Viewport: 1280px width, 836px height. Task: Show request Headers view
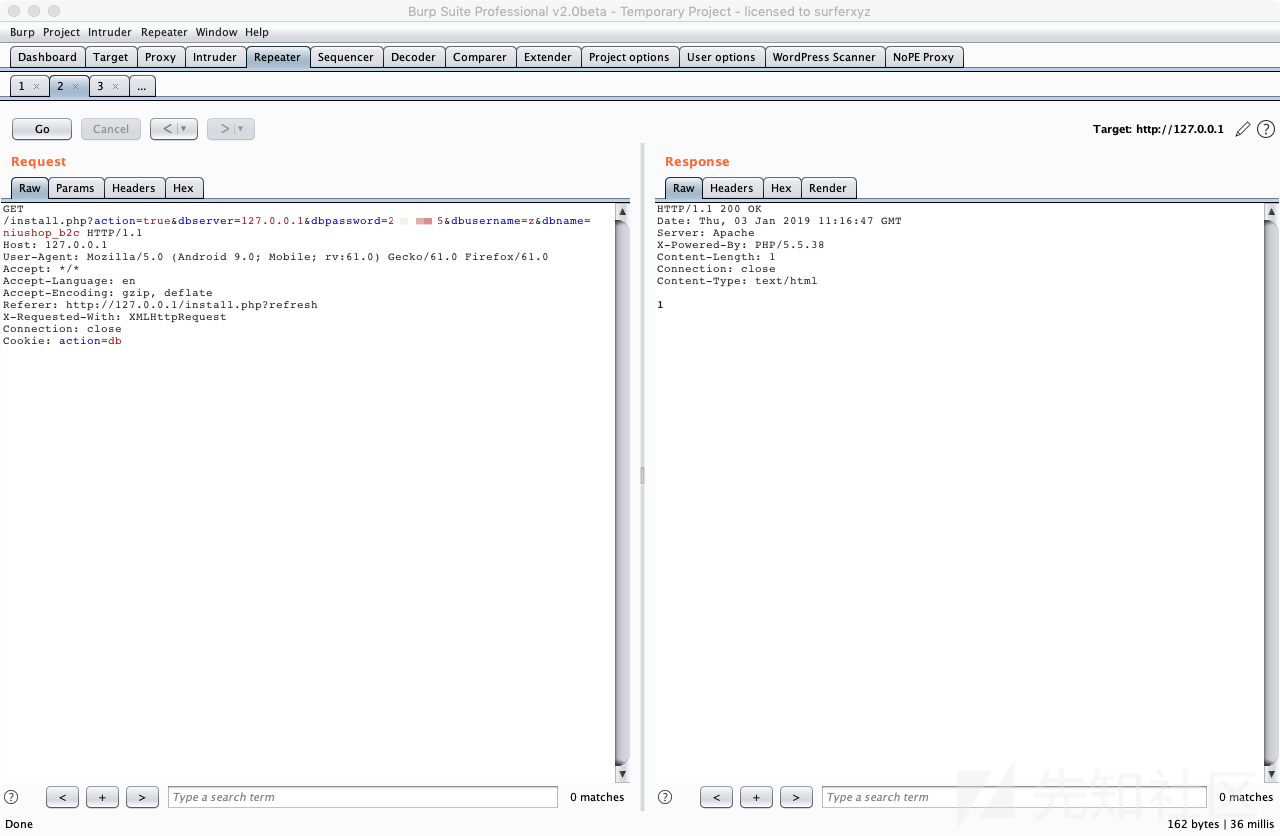(x=134, y=188)
